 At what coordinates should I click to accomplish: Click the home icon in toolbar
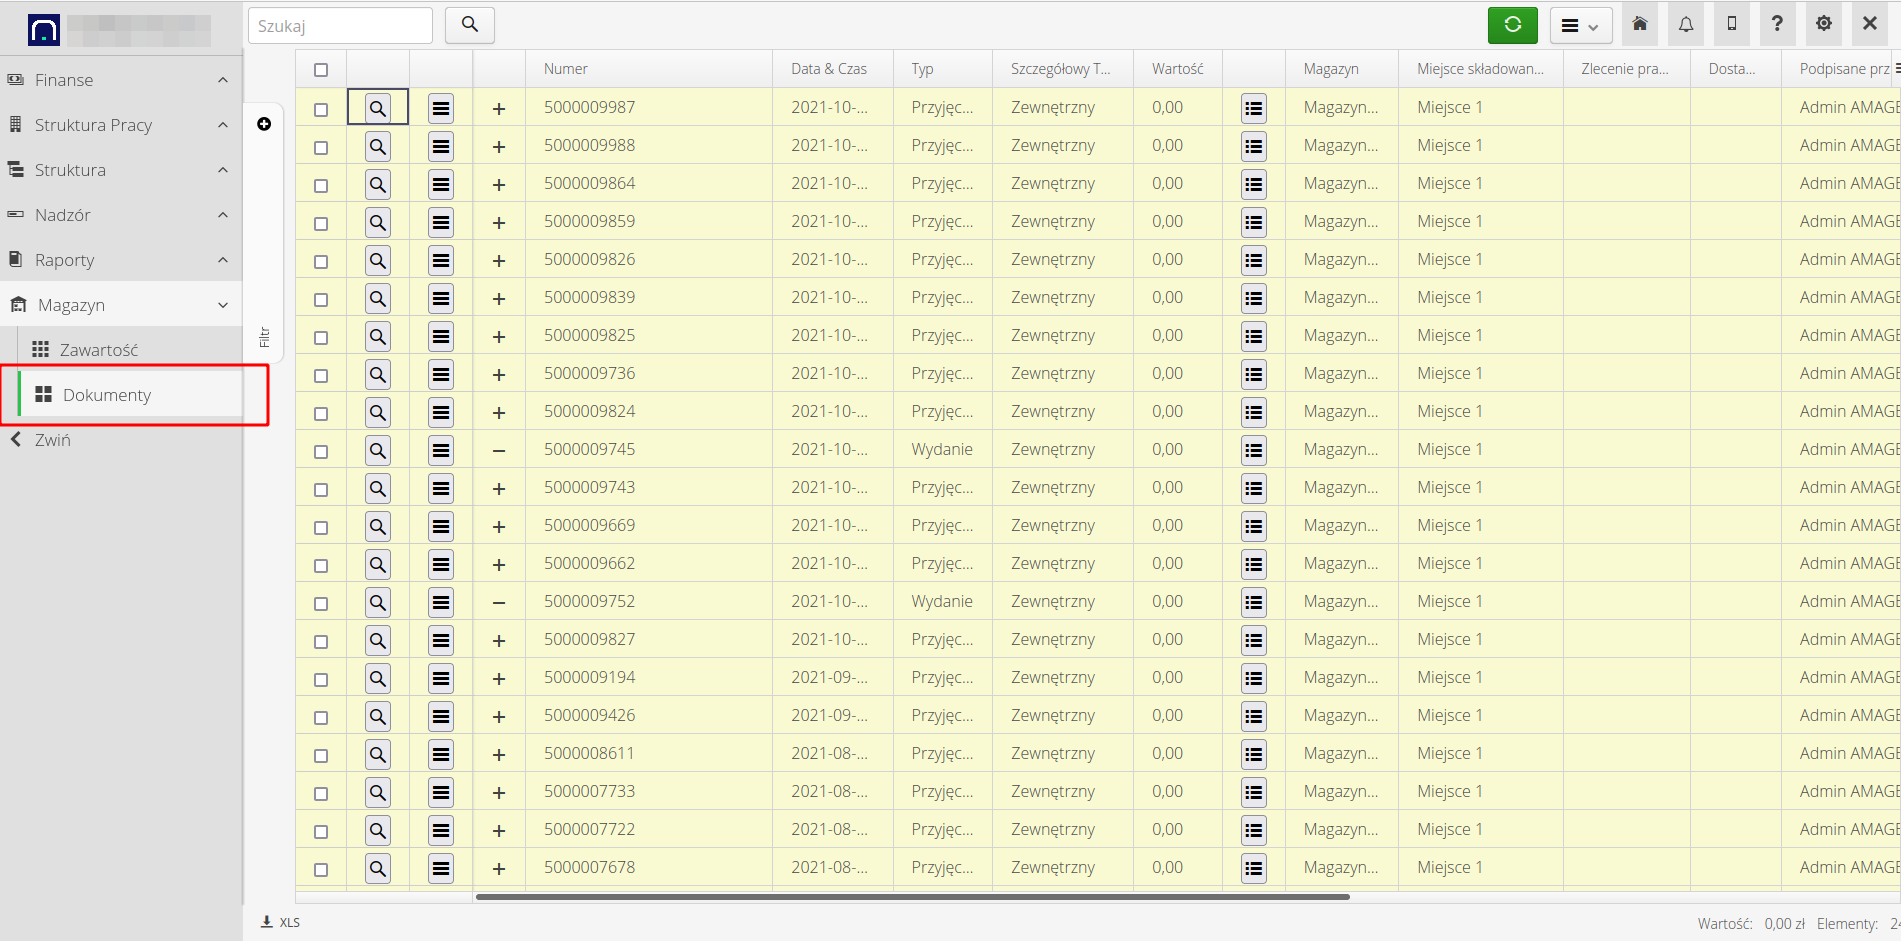1640,25
